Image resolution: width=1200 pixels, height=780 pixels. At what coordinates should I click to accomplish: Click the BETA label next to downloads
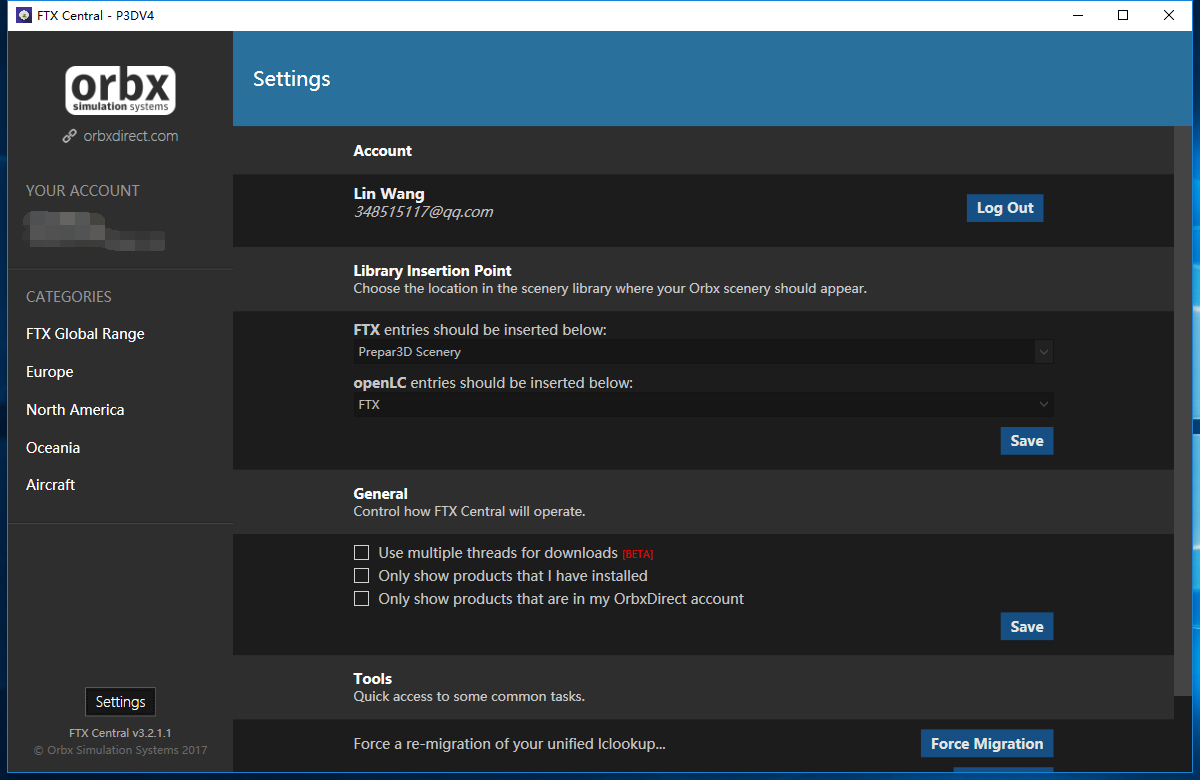[x=638, y=554]
